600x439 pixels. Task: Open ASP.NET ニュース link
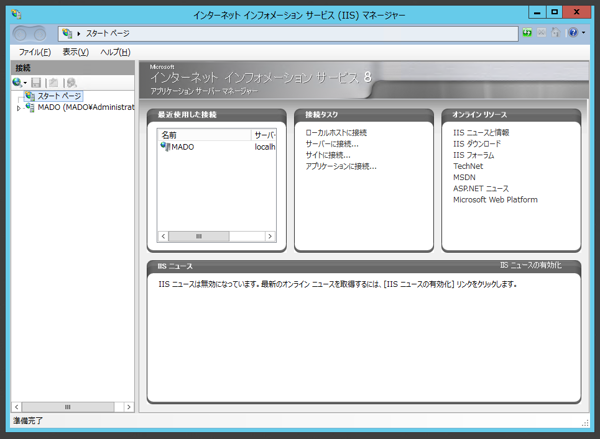481,188
